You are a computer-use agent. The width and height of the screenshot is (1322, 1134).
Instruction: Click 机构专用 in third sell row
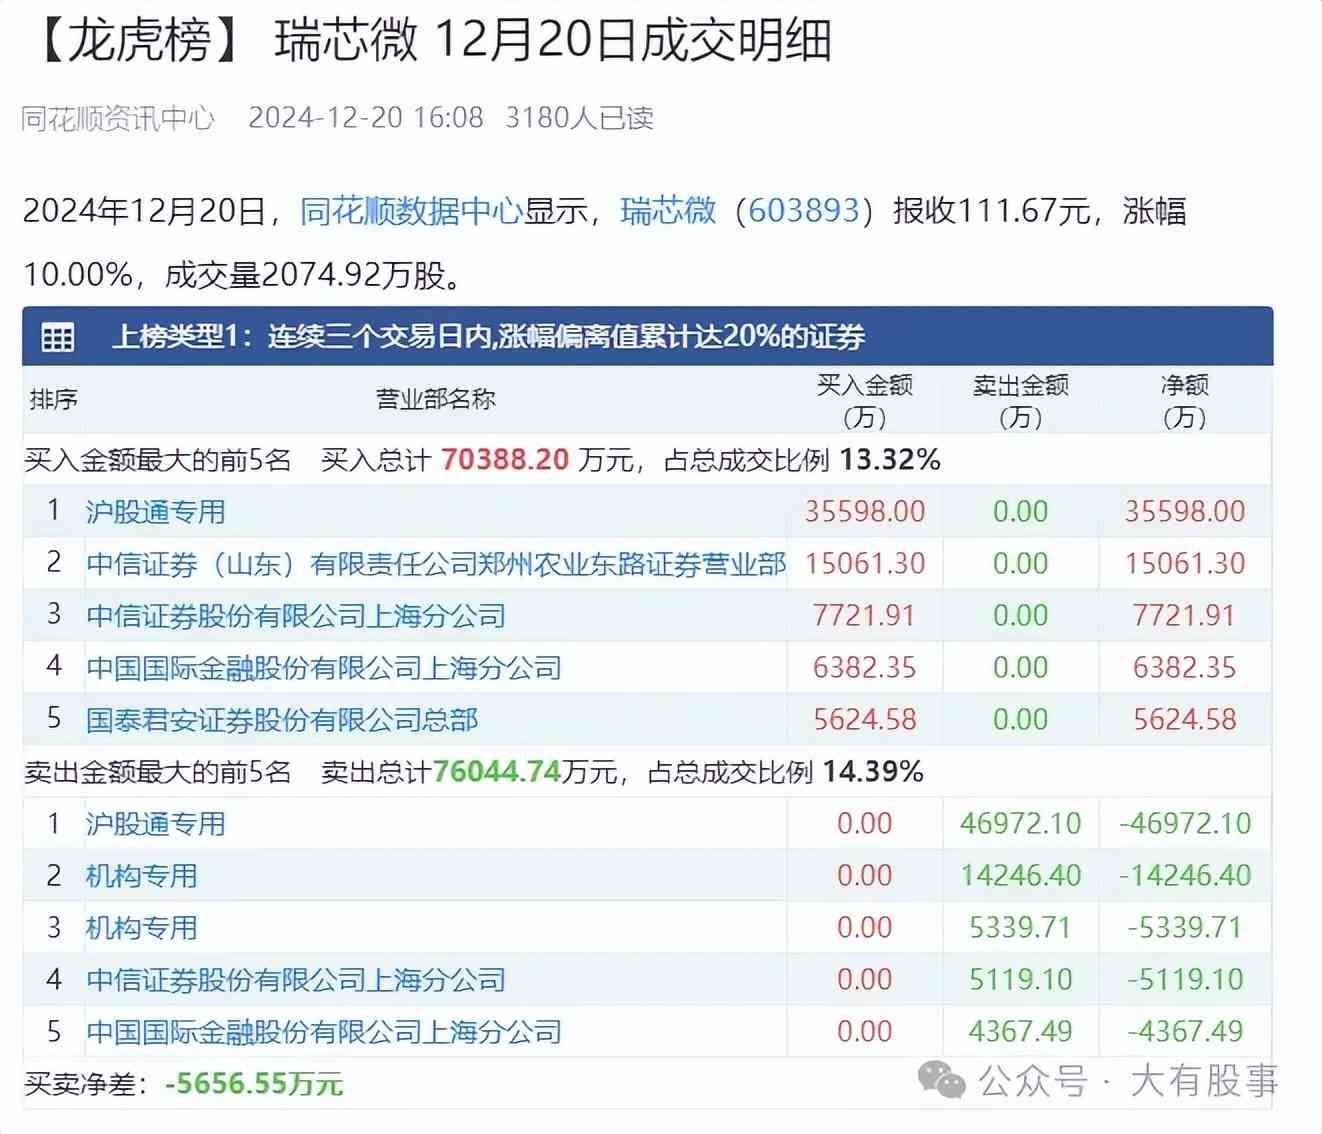pyautogui.click(x=141, y=928)
